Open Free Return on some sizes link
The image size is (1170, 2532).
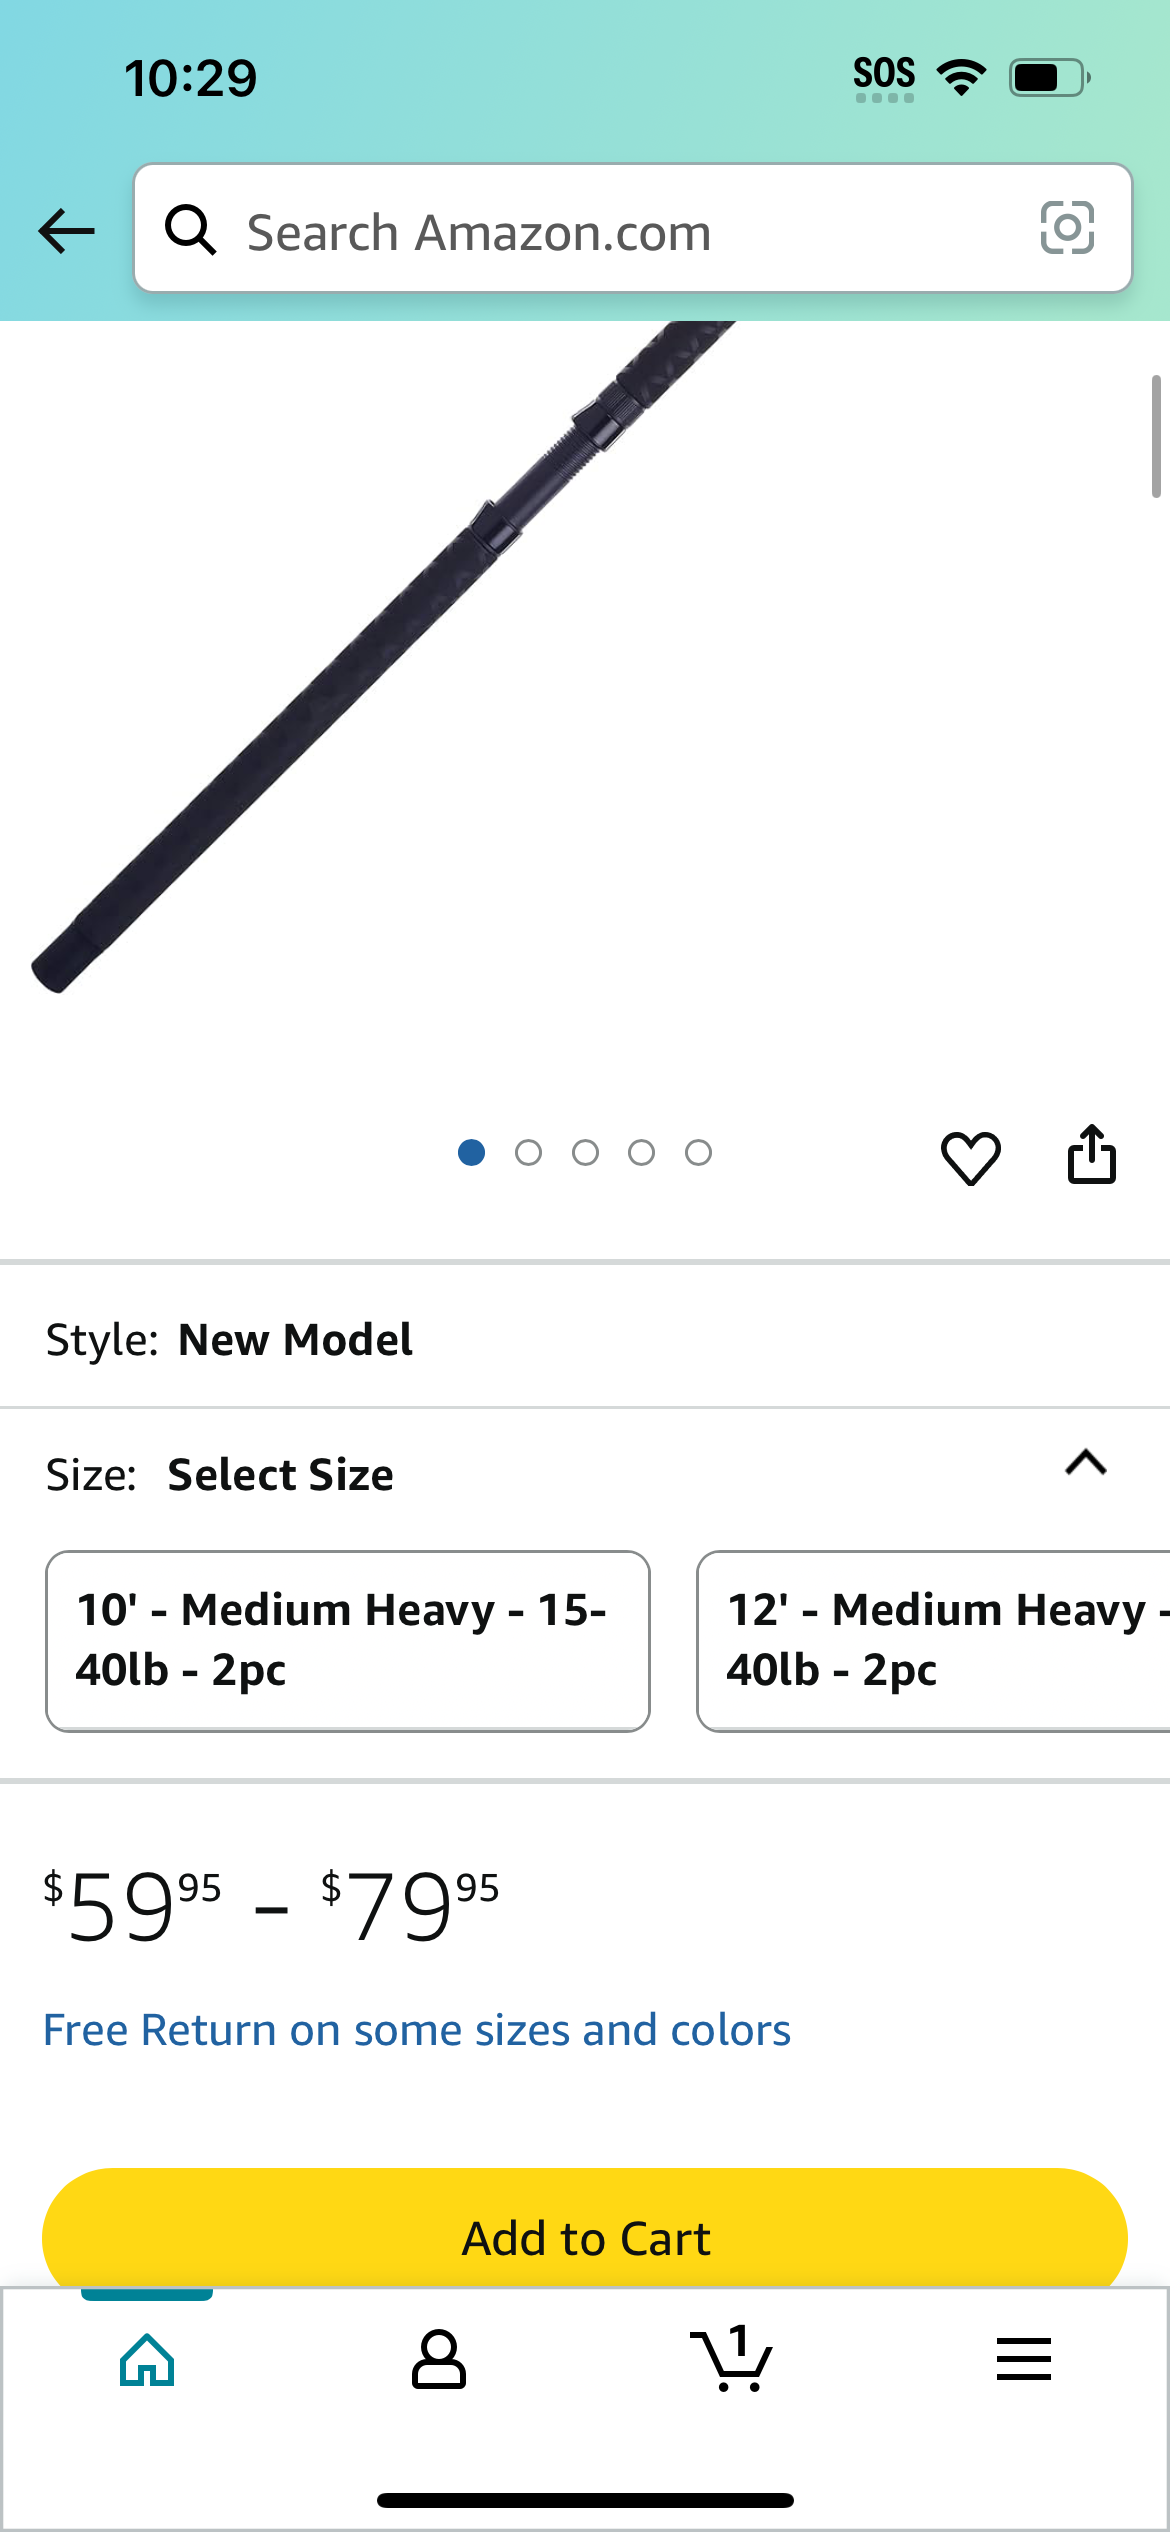[417, 2030]
